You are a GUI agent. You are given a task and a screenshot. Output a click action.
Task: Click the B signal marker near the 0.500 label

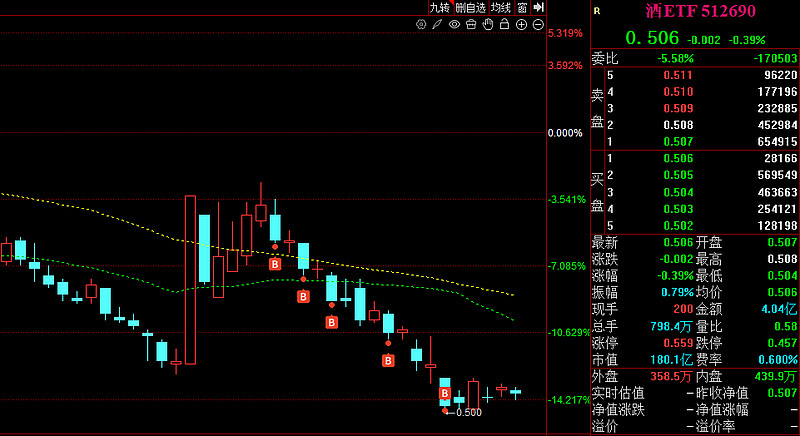(x=445, y=393)
